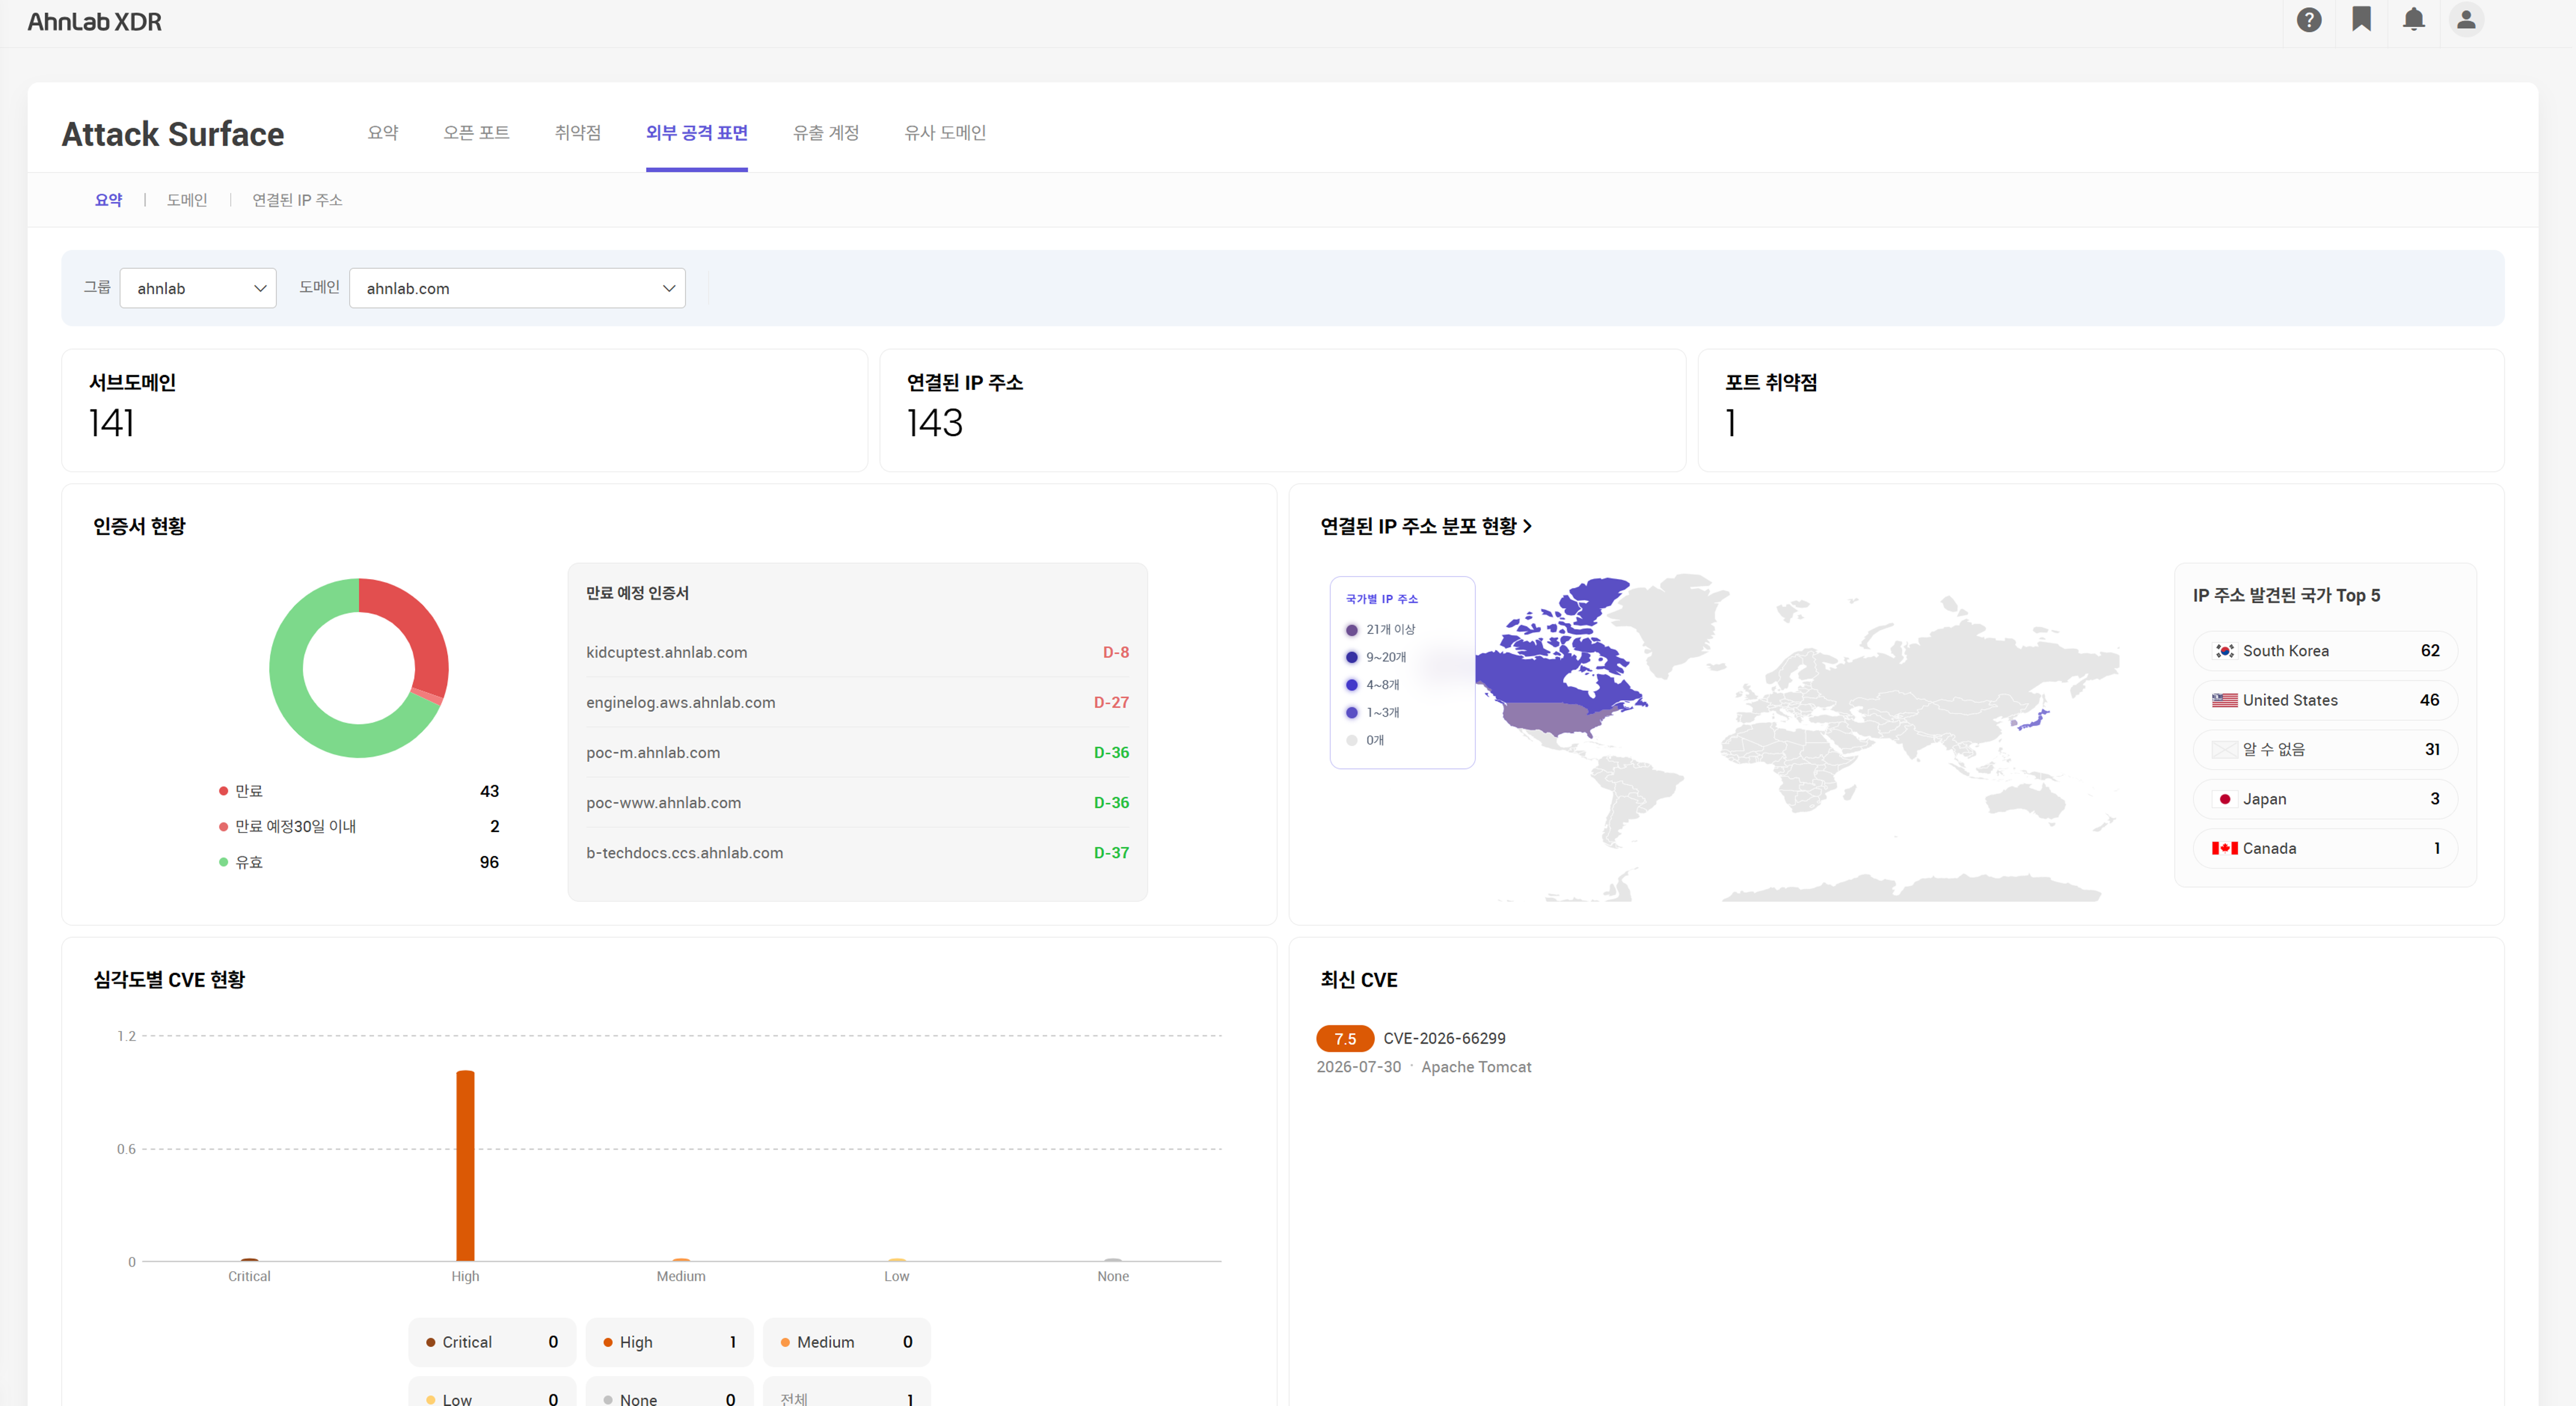Click the 0개 map legend swatch
Viewport: 2576px width, 1406px height.
coord(1351,740)
